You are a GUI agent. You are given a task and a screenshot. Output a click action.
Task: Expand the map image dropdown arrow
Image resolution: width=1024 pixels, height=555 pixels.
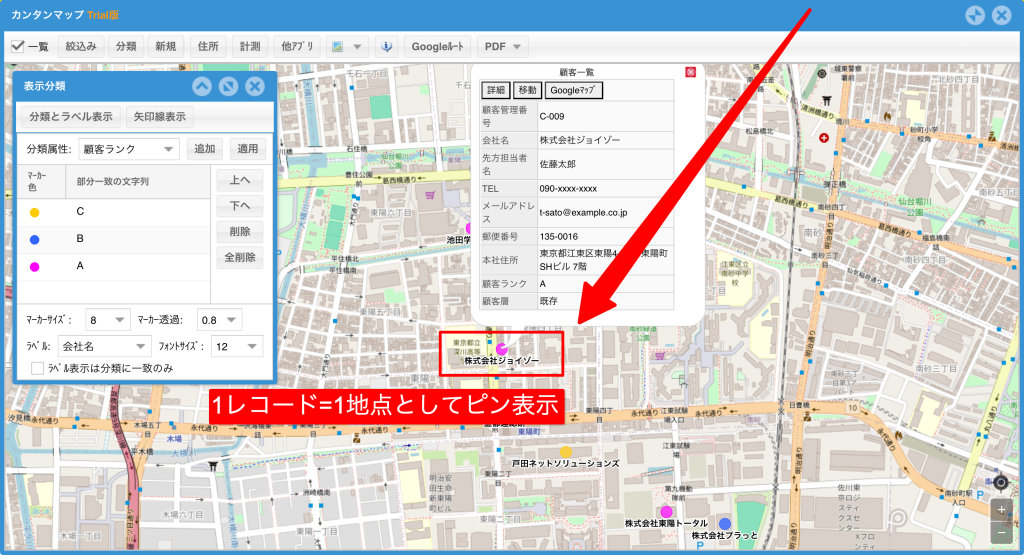tap(357, 46)
